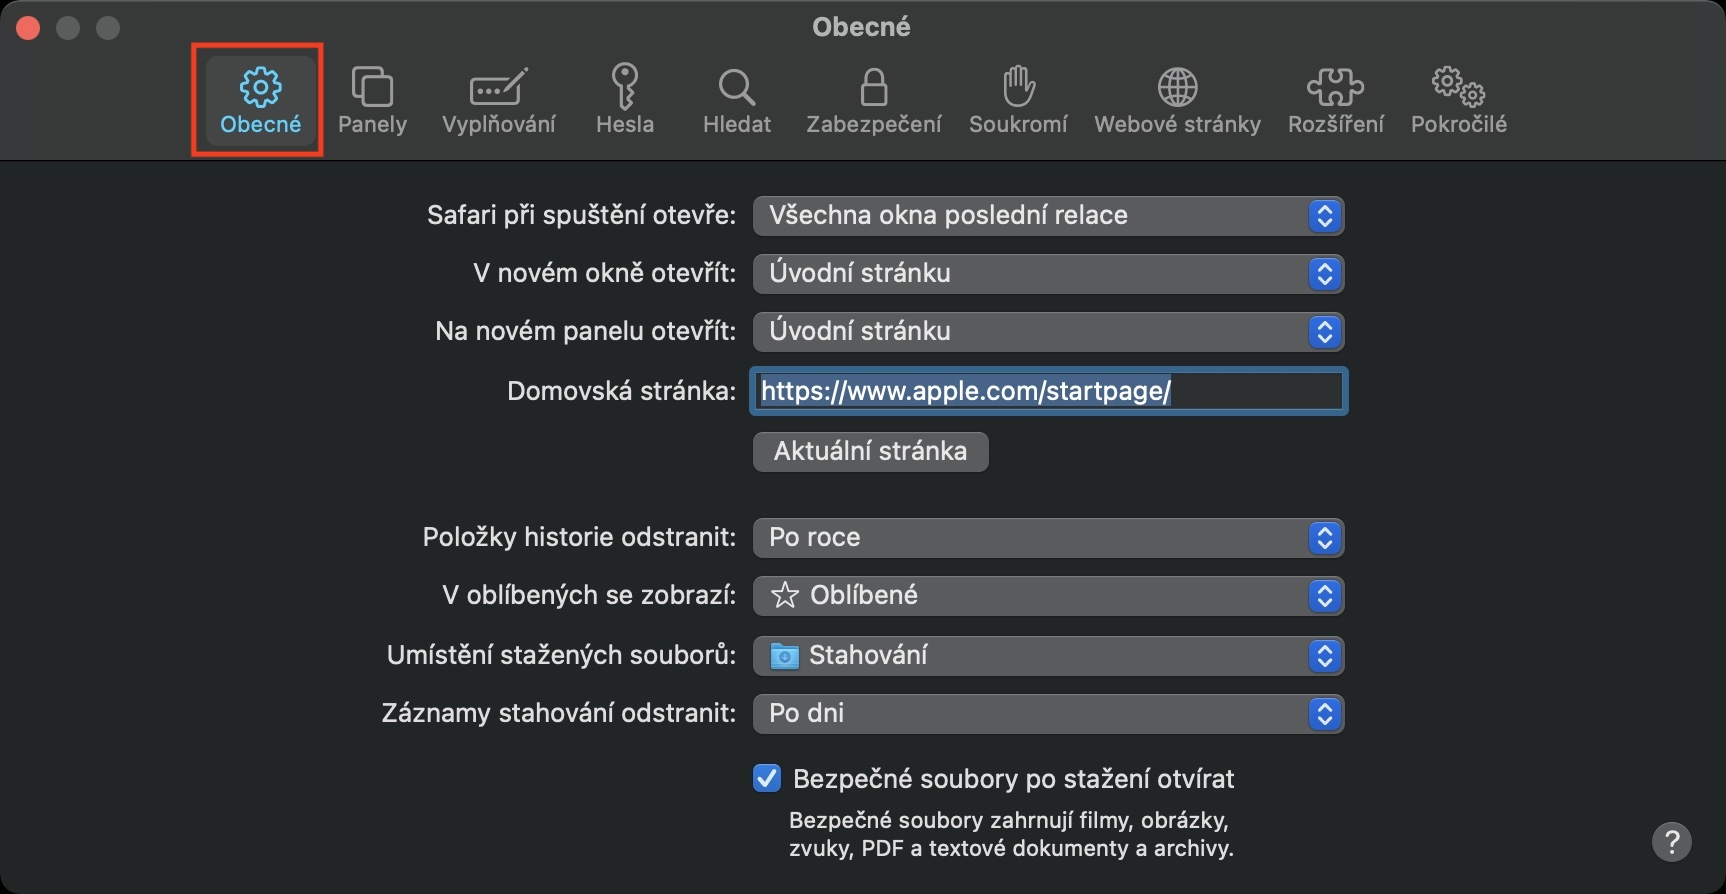Open the V oblíbených se zobrazí dropdown
Screen dimensions: 1726x894
pos(1047,596)
